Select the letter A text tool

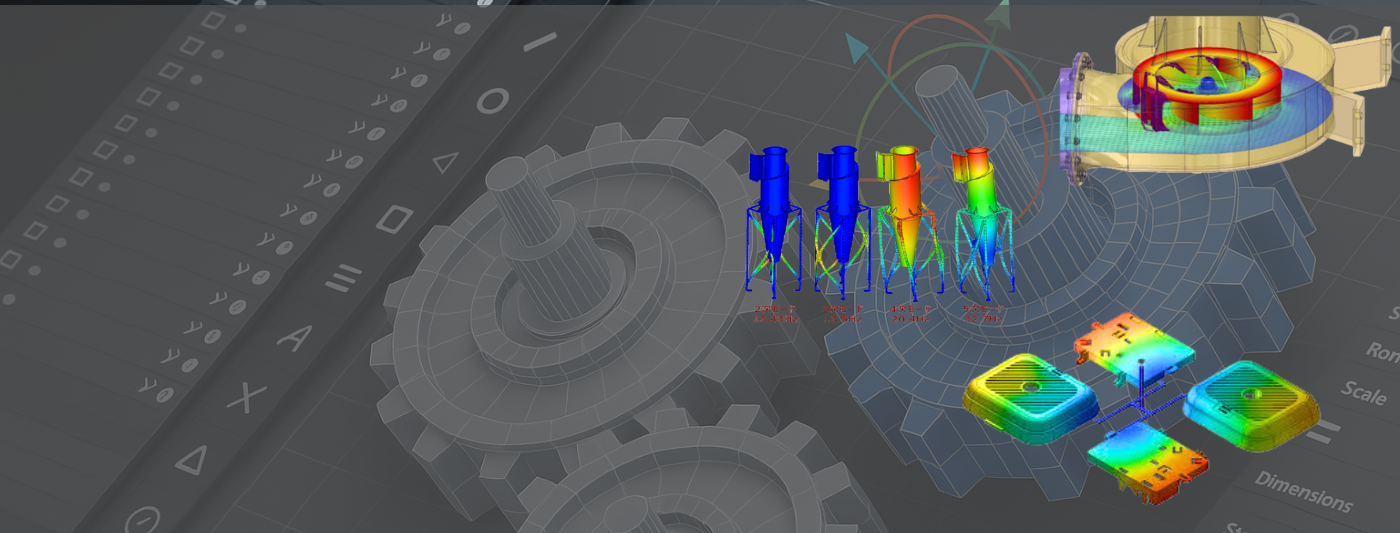point(293,338)
